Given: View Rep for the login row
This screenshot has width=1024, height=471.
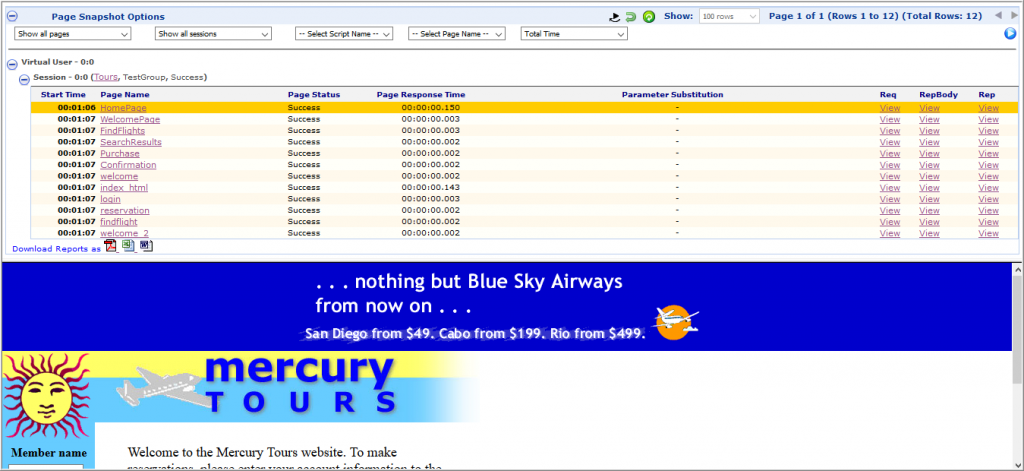Looking at the screenshot, I should pyautogui.click(x=988, y=199).
